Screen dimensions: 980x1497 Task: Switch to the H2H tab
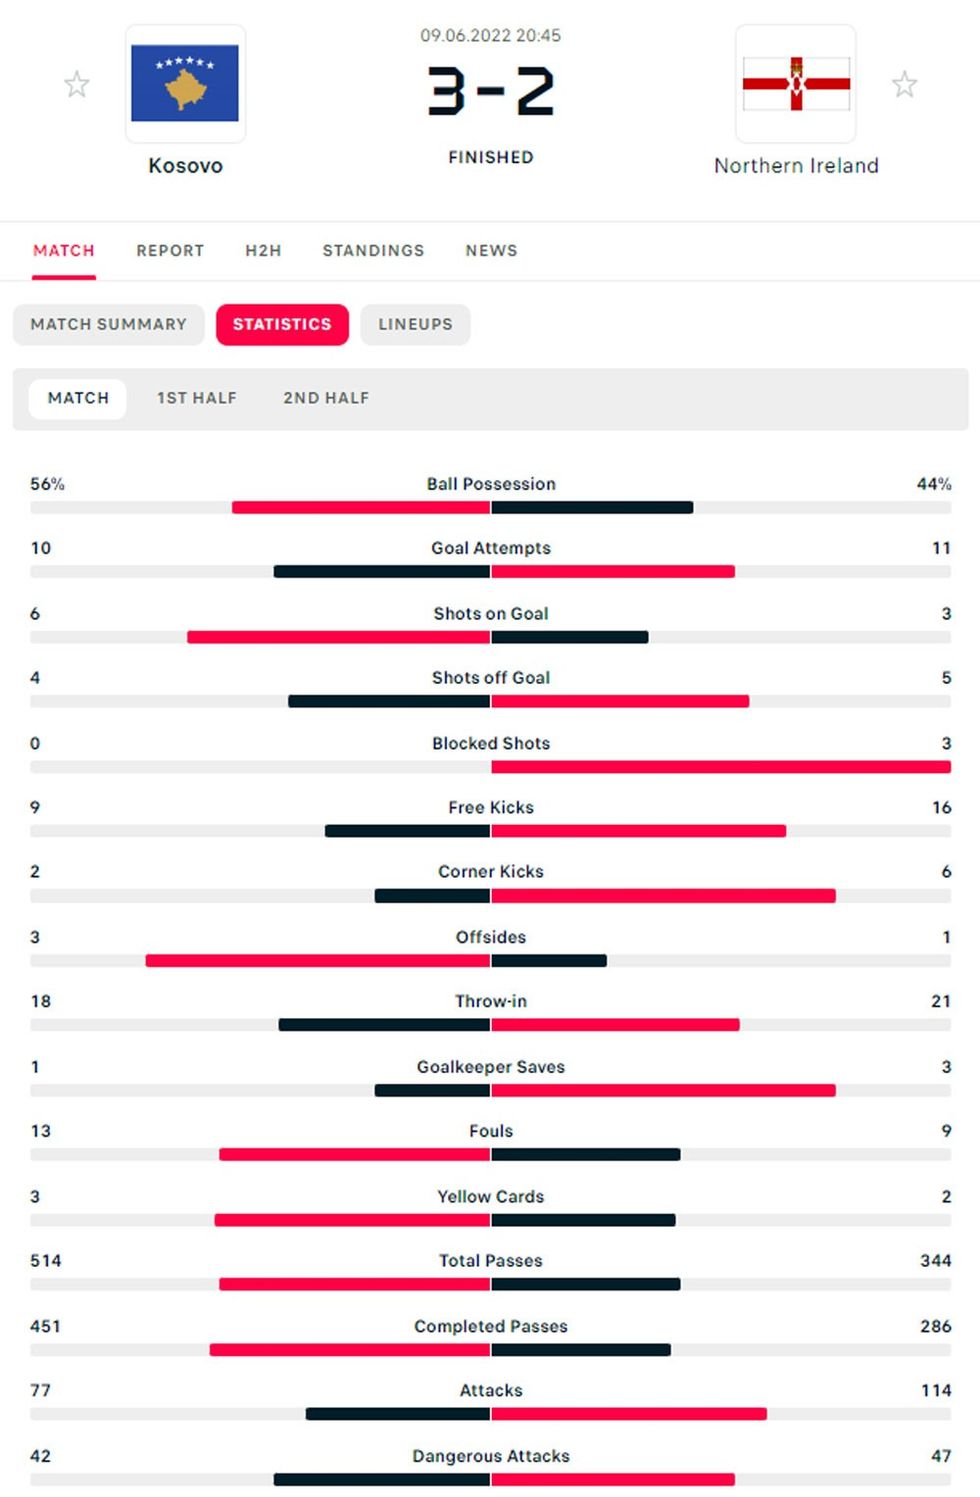[263, 251]
